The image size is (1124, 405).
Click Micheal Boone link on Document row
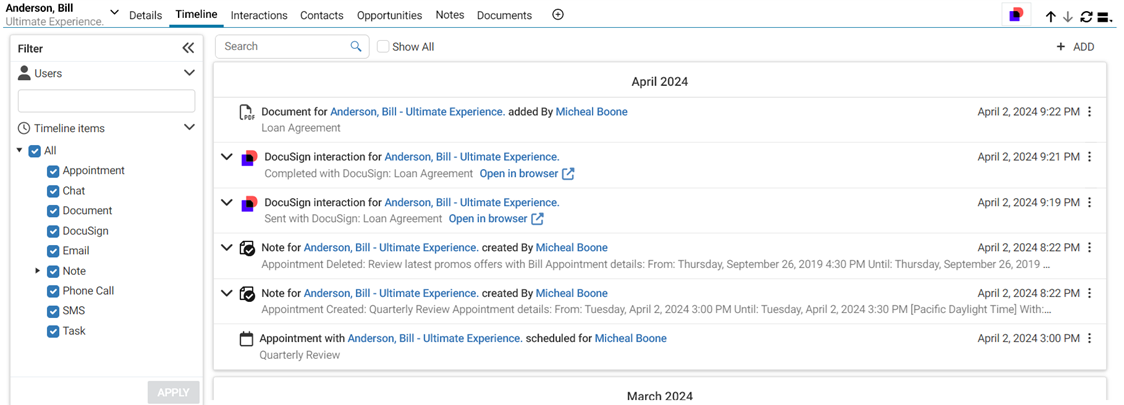point(591,112)
